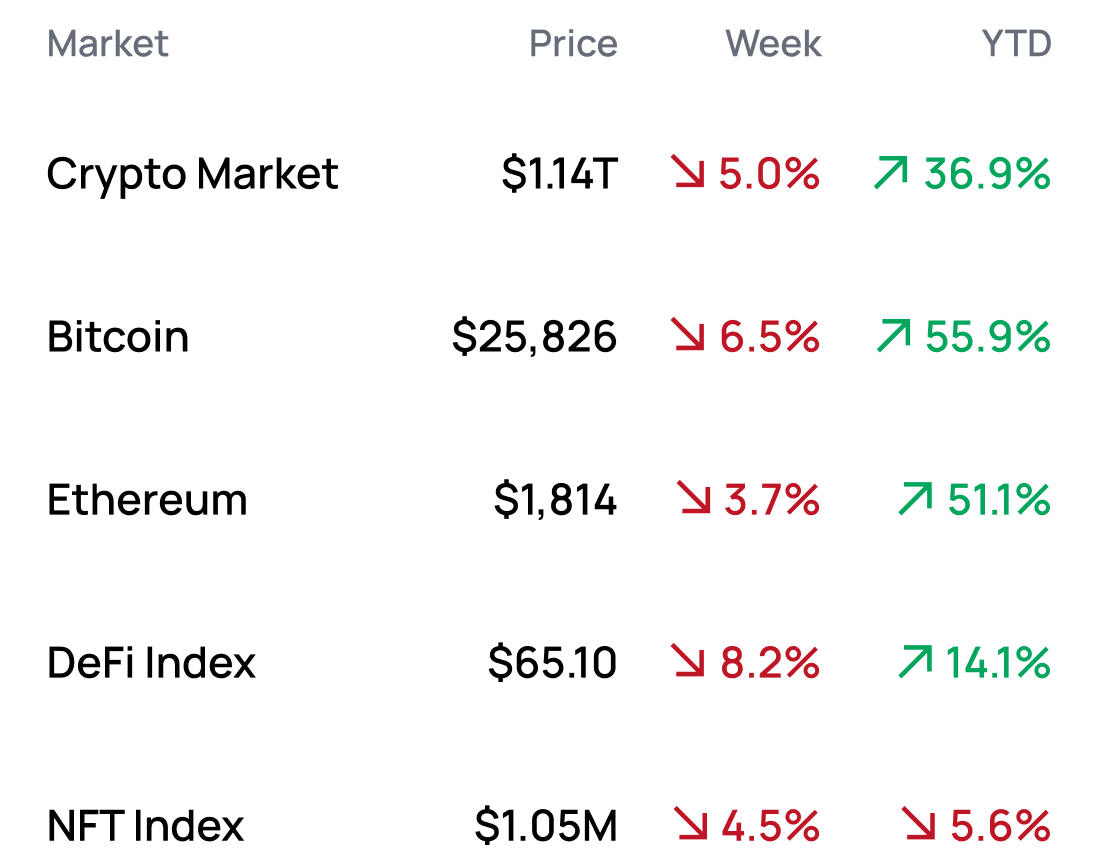Click the Bitcoin weekly down arrow icon
1100x868 pixels.
pyautogui.click(x=689, y=337)
